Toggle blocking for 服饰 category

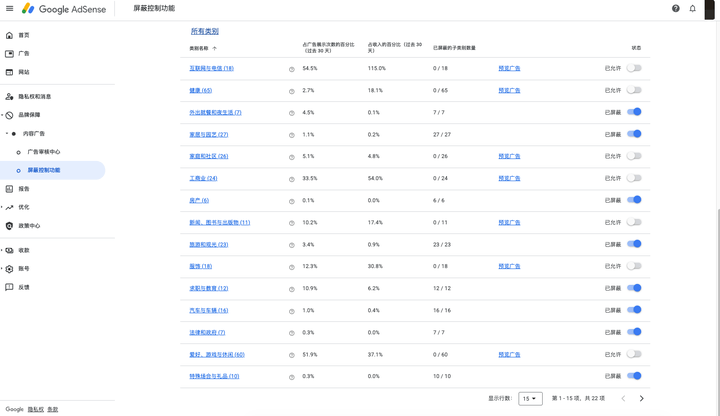634,266
